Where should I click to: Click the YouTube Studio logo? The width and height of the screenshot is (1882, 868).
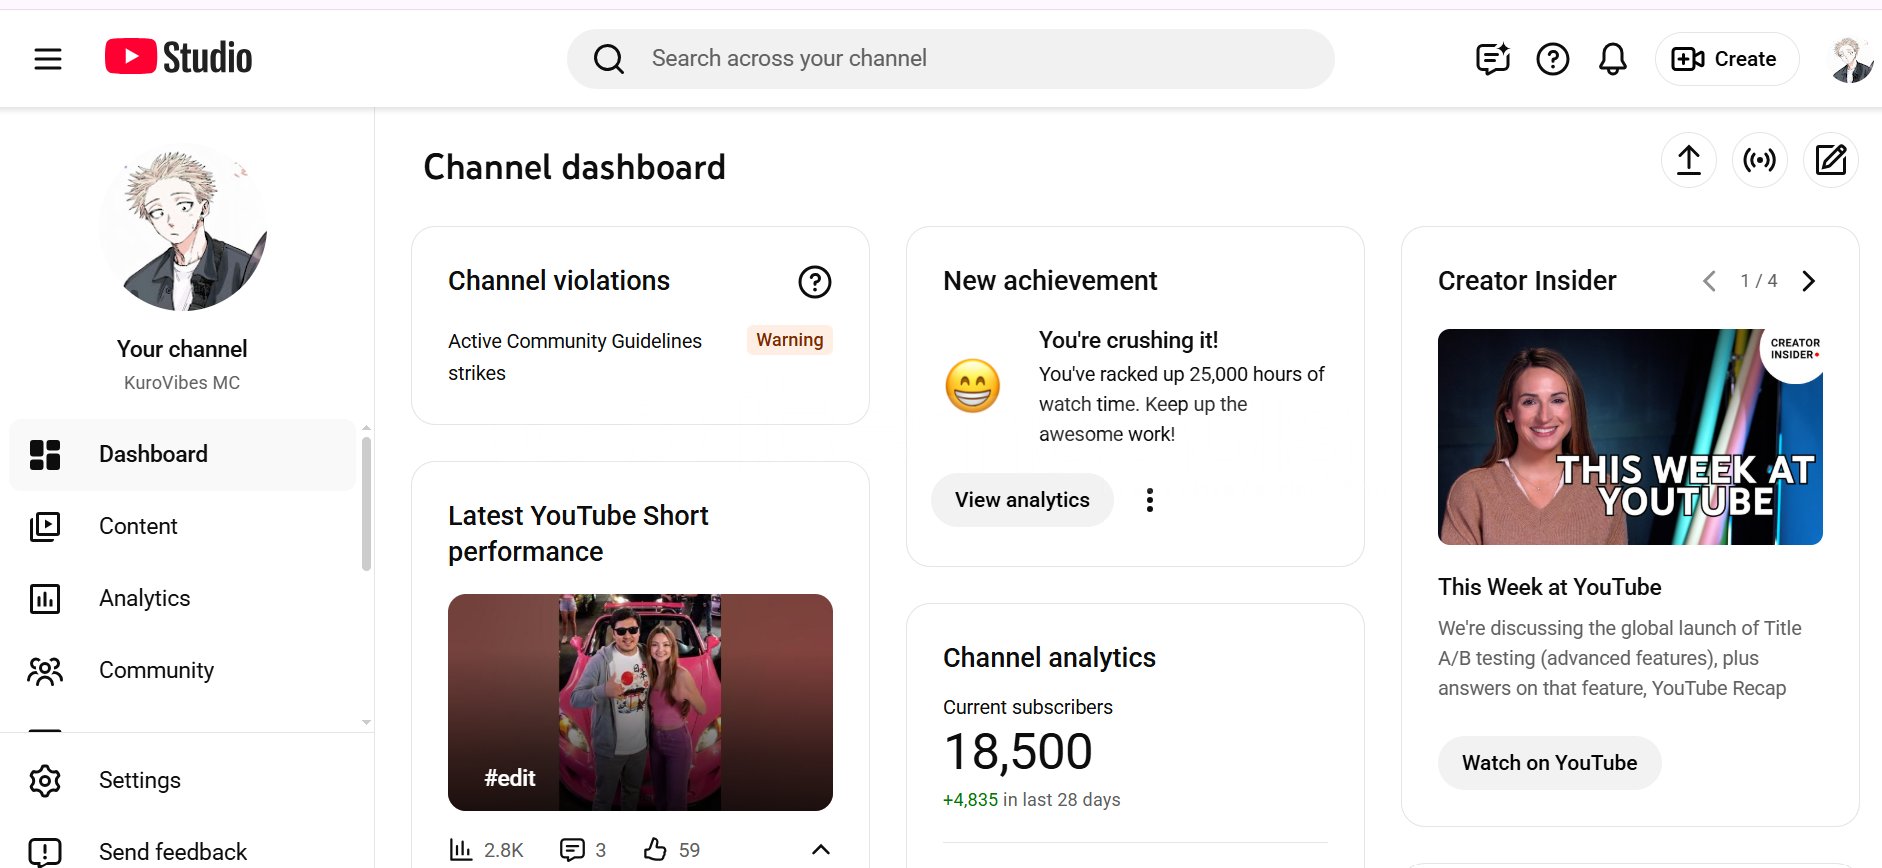(x=179, y=58)
